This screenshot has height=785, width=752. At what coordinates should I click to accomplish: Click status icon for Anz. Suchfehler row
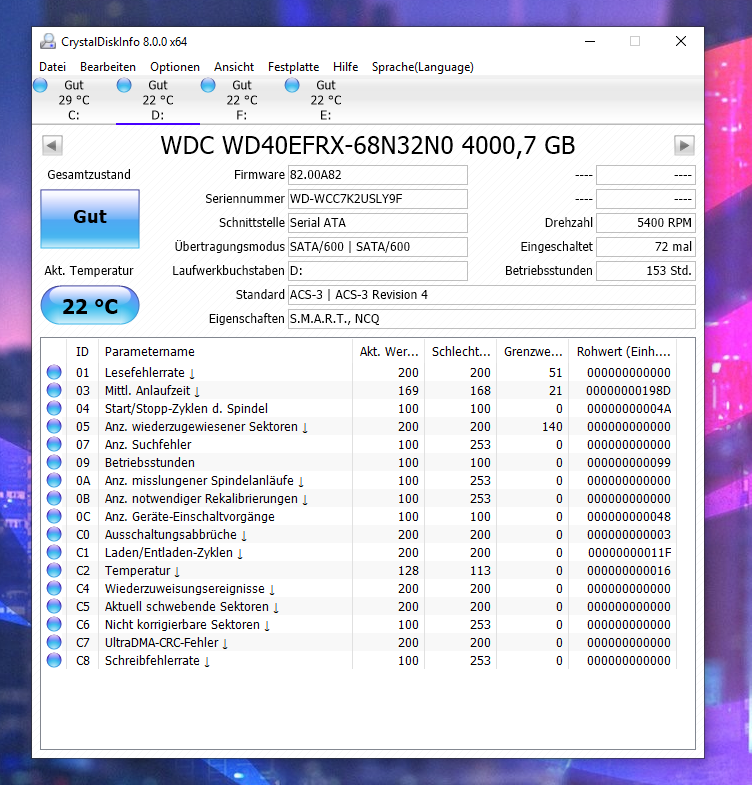[54, 444]
